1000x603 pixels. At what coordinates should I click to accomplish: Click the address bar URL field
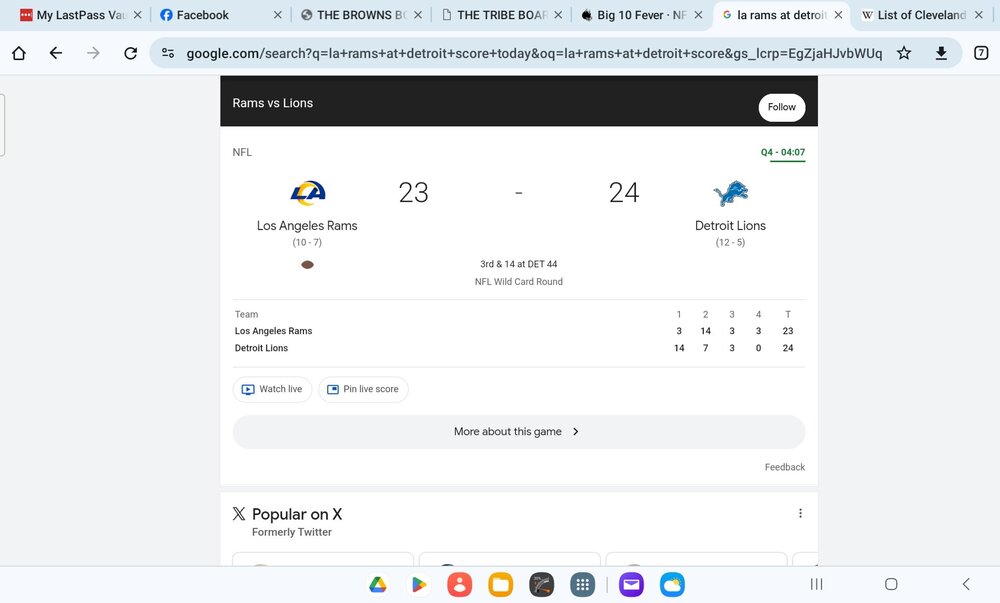[x=534, y=54]
